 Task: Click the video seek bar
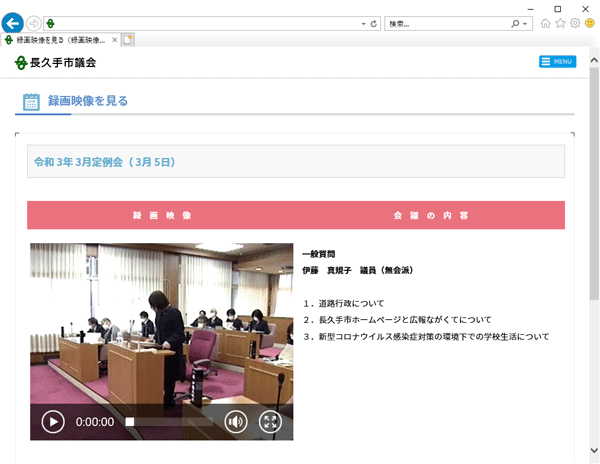pyautogui.click(x=170, y=422)
